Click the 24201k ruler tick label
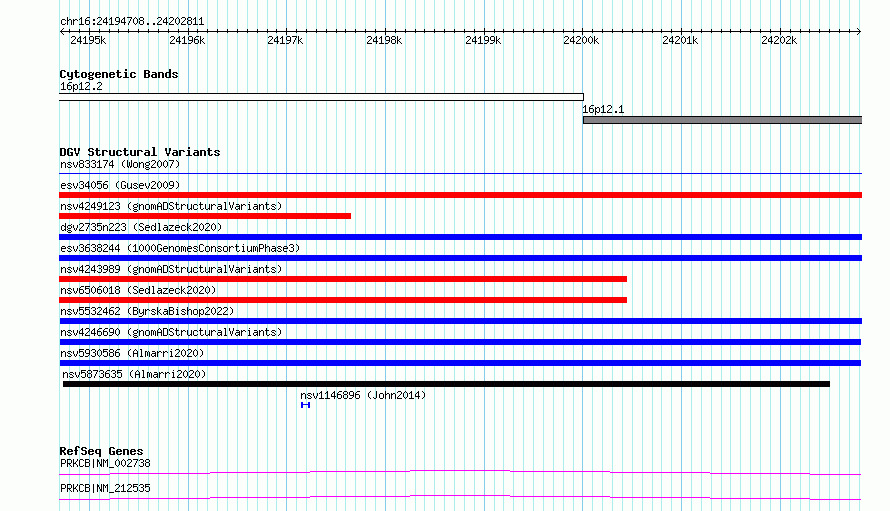Viewport: 890px width, 511px height. coord(680,40)
